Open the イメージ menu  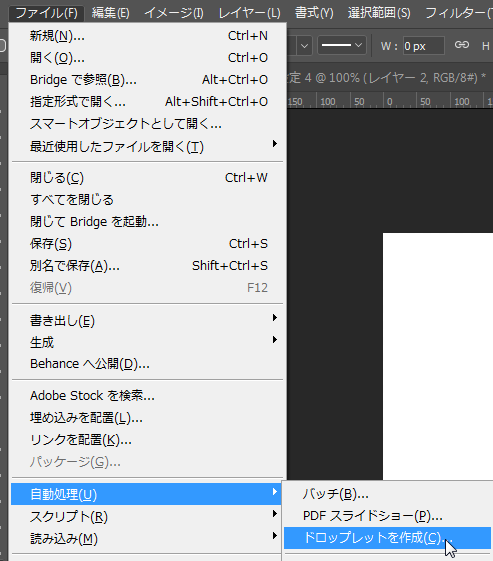(174, 13)
